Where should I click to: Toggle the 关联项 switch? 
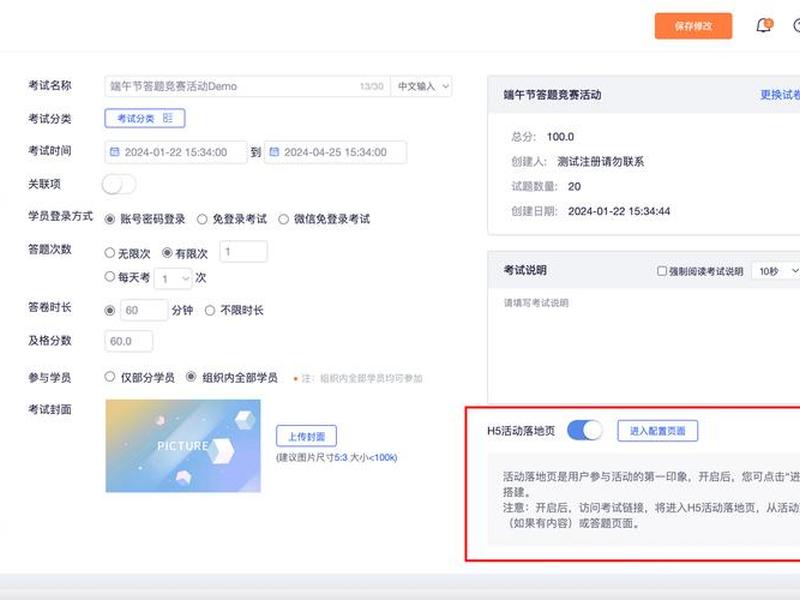(119, 184)
